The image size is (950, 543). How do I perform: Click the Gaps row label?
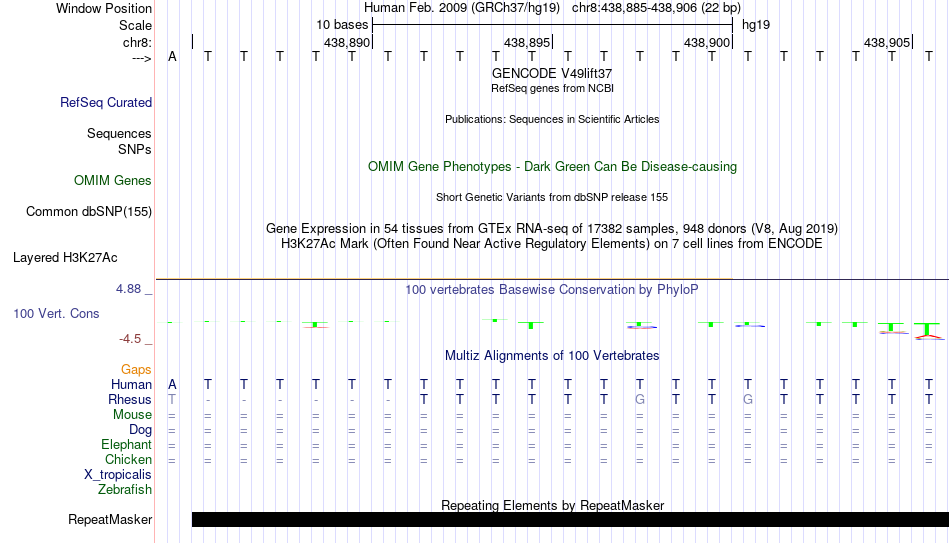[x=136, y=370]
